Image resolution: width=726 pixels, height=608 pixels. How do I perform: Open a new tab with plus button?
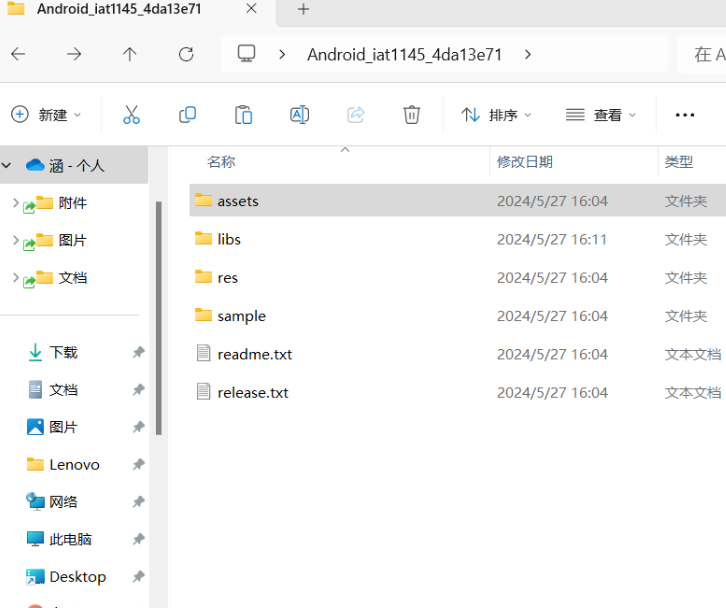click(303, 9)
